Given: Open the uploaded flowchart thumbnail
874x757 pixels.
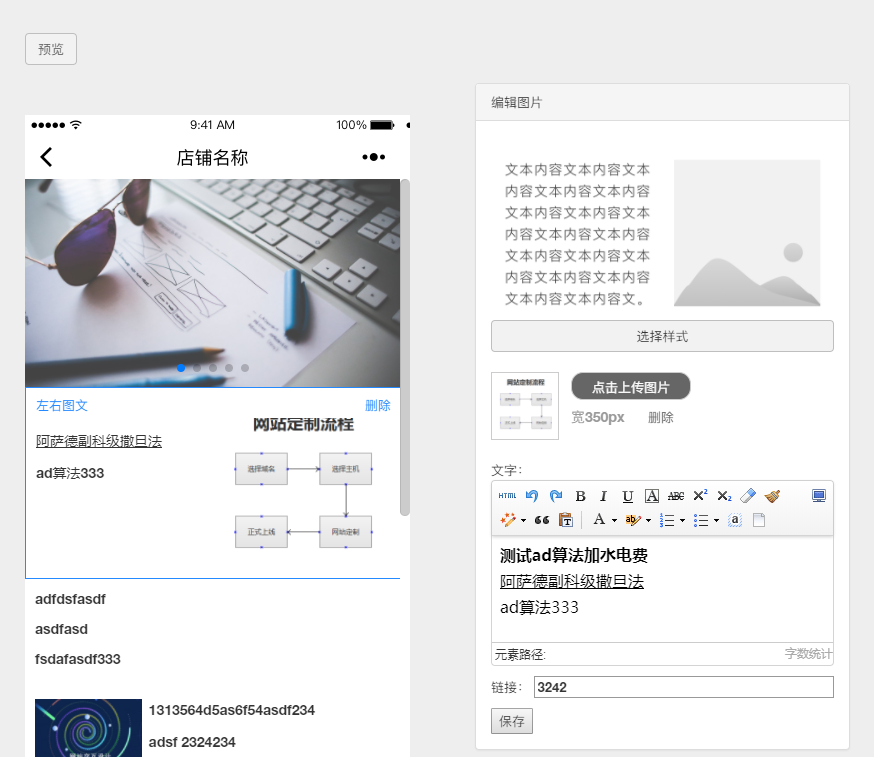Looking at the screenshot, I should (x=525, y=406).
